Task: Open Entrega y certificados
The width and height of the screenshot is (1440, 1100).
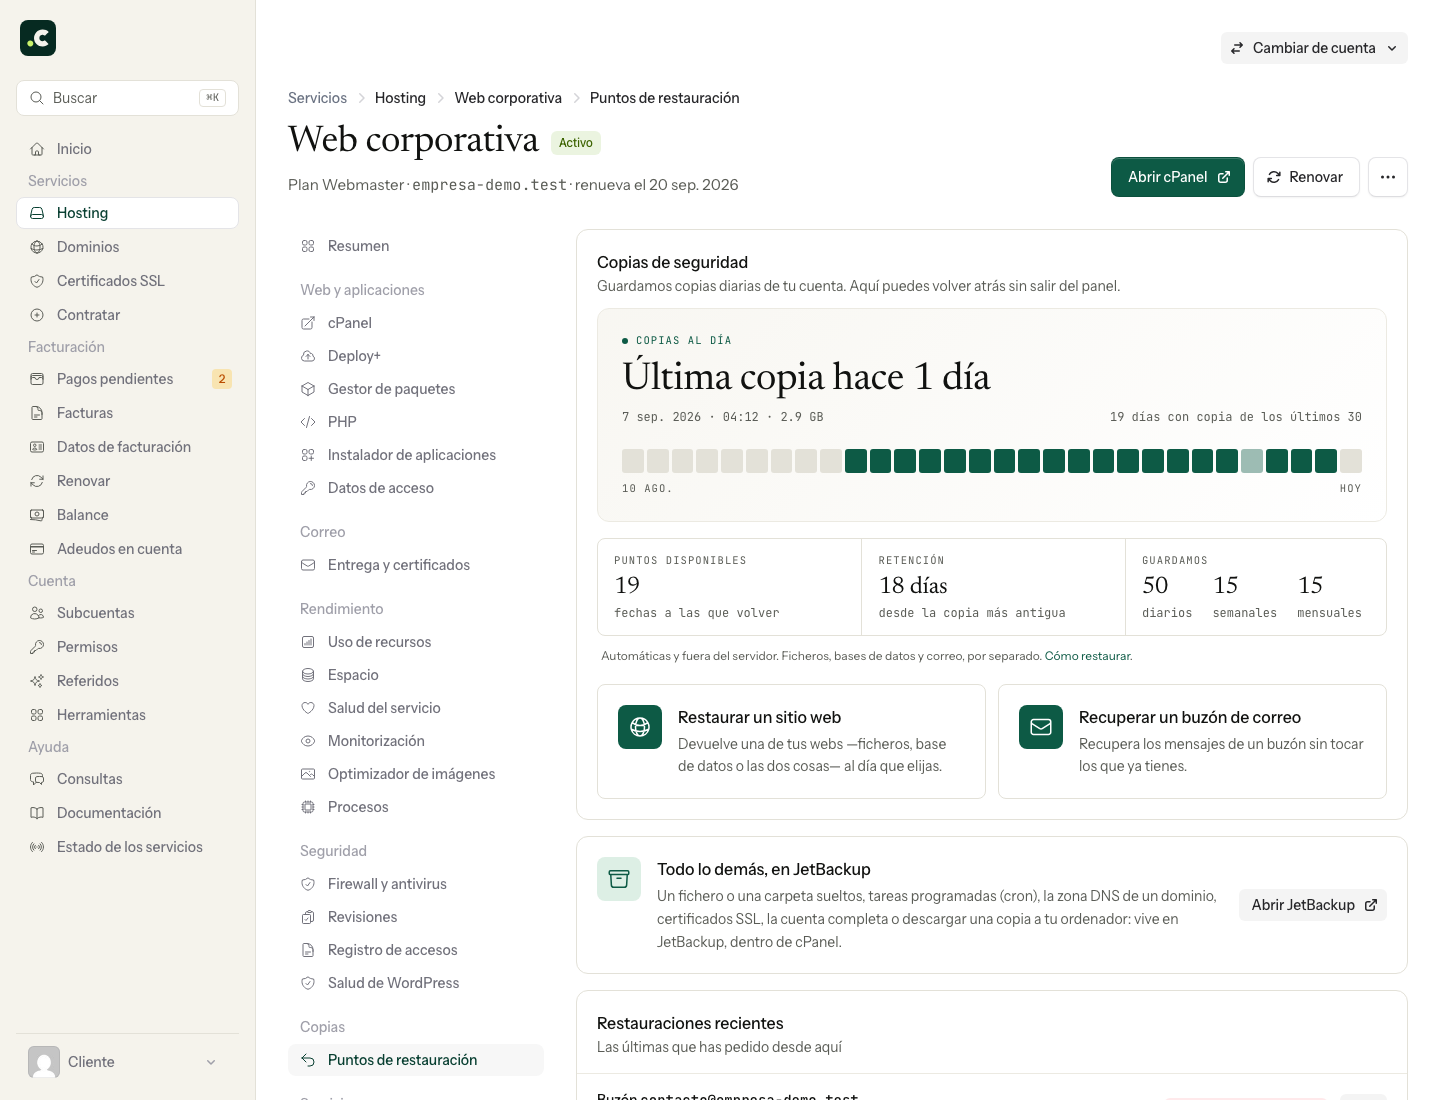Action: coord(416,565)
